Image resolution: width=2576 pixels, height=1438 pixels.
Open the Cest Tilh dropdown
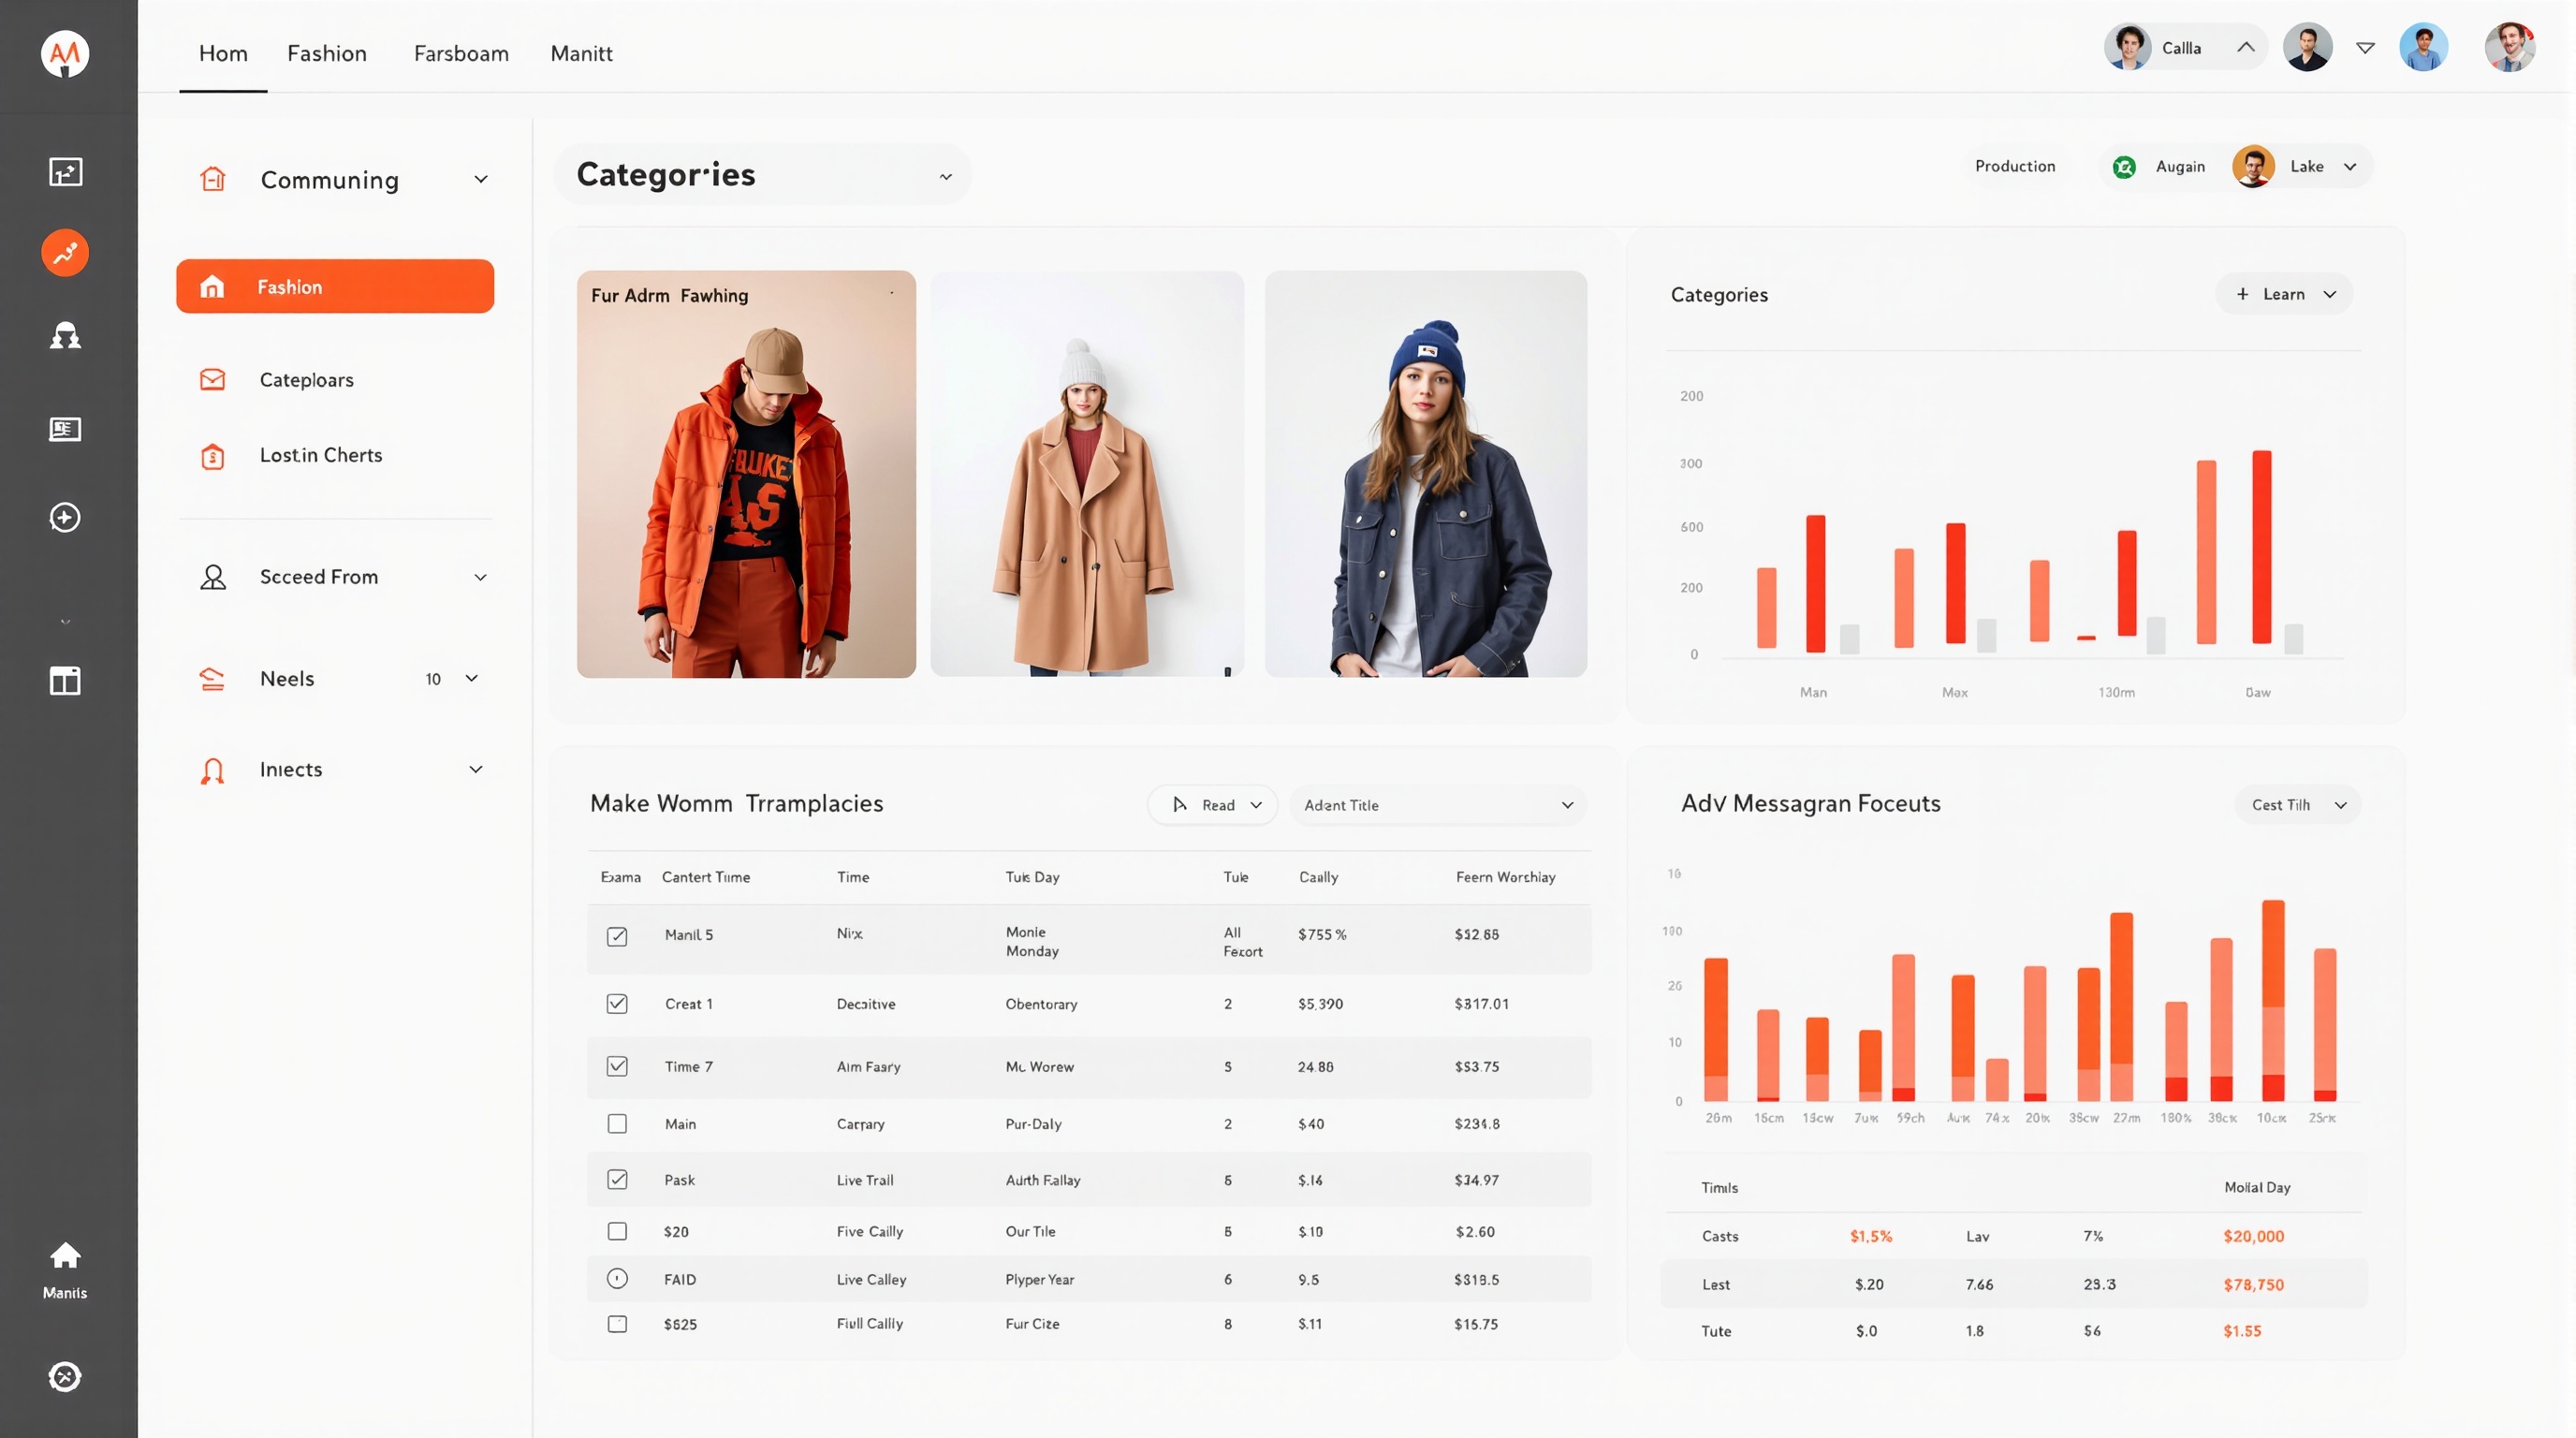click(2297, 805)
